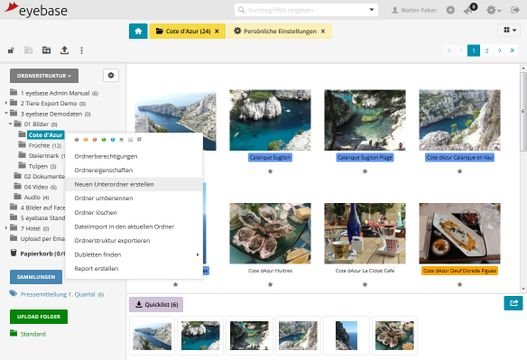This screenshot has height=360, width=527.
Task: Collapse the 3 eyebase Demodaten folder
Action: point(6,114)
